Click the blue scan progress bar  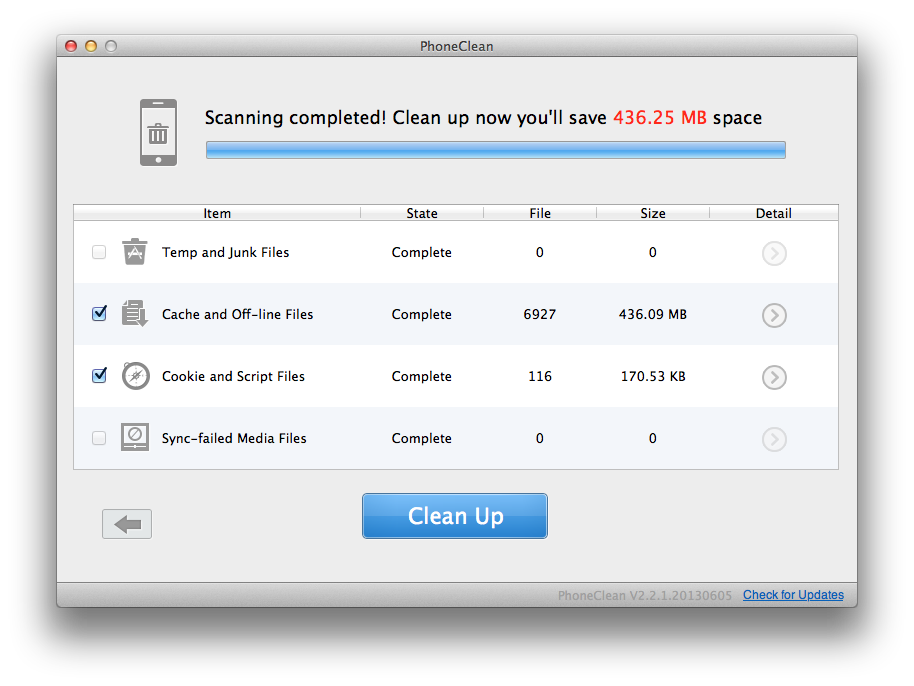point(495,150)
